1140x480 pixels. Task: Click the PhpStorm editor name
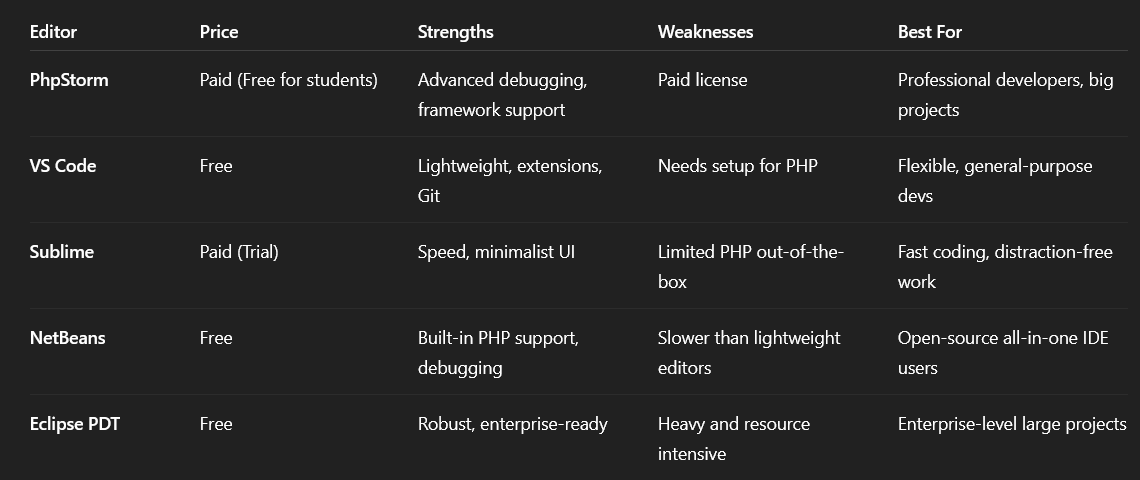pyautogui.click(x=69, y=80)
